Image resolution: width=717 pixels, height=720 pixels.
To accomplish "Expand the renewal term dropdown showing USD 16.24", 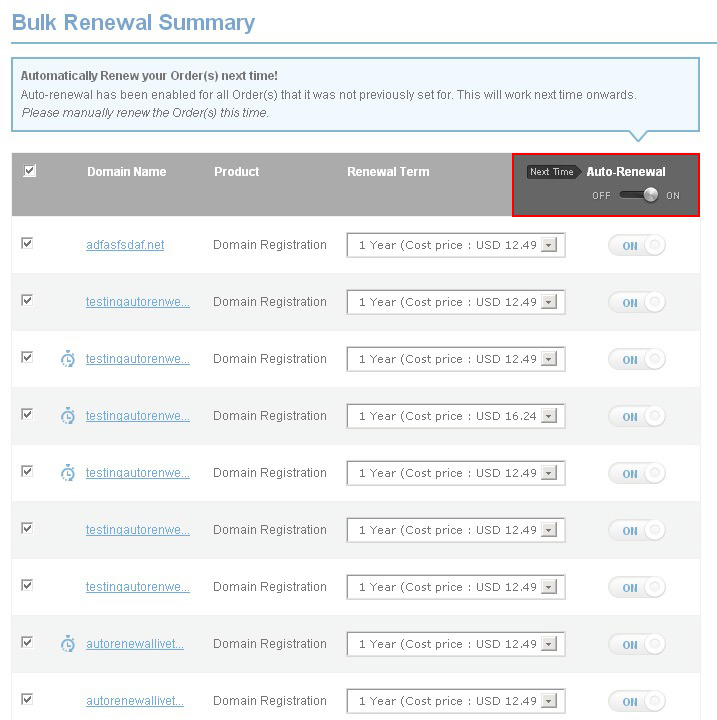I will tap(548, 417).
